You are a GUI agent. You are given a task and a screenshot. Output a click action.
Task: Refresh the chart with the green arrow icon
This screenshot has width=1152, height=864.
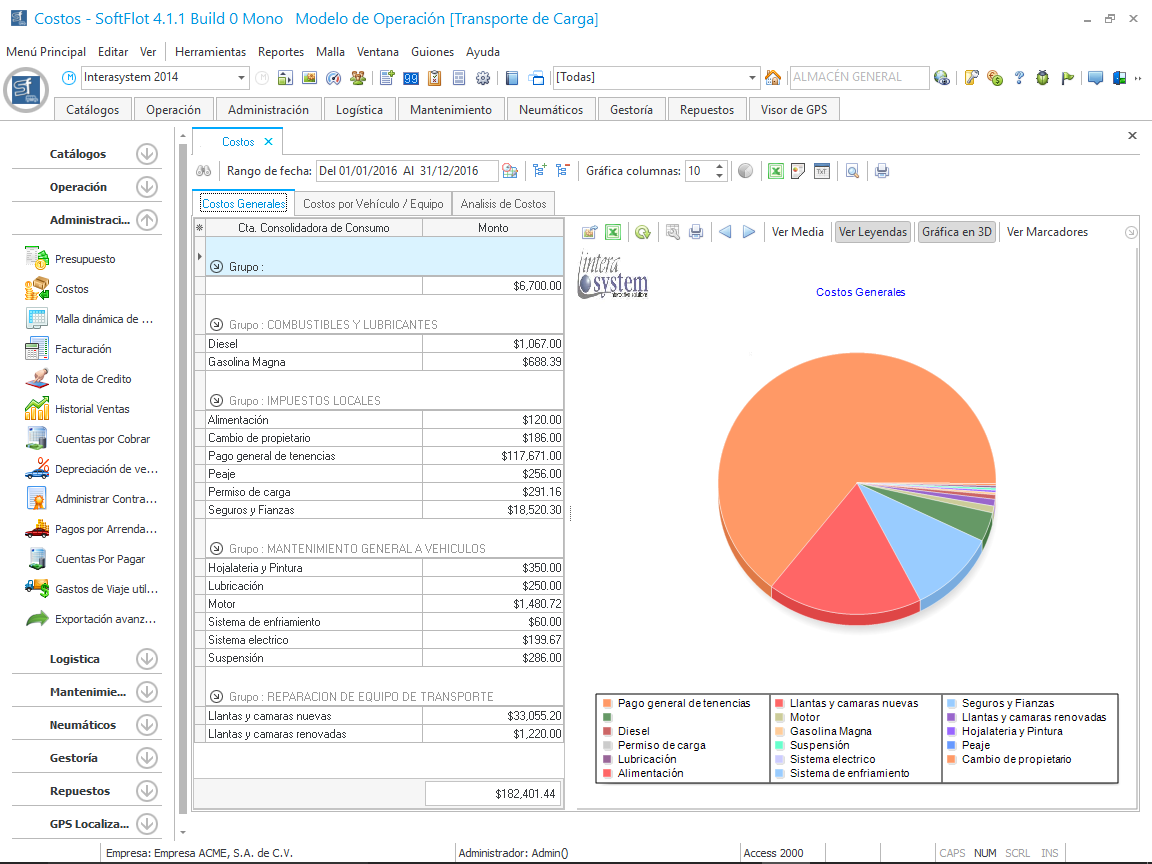point(642,232)
